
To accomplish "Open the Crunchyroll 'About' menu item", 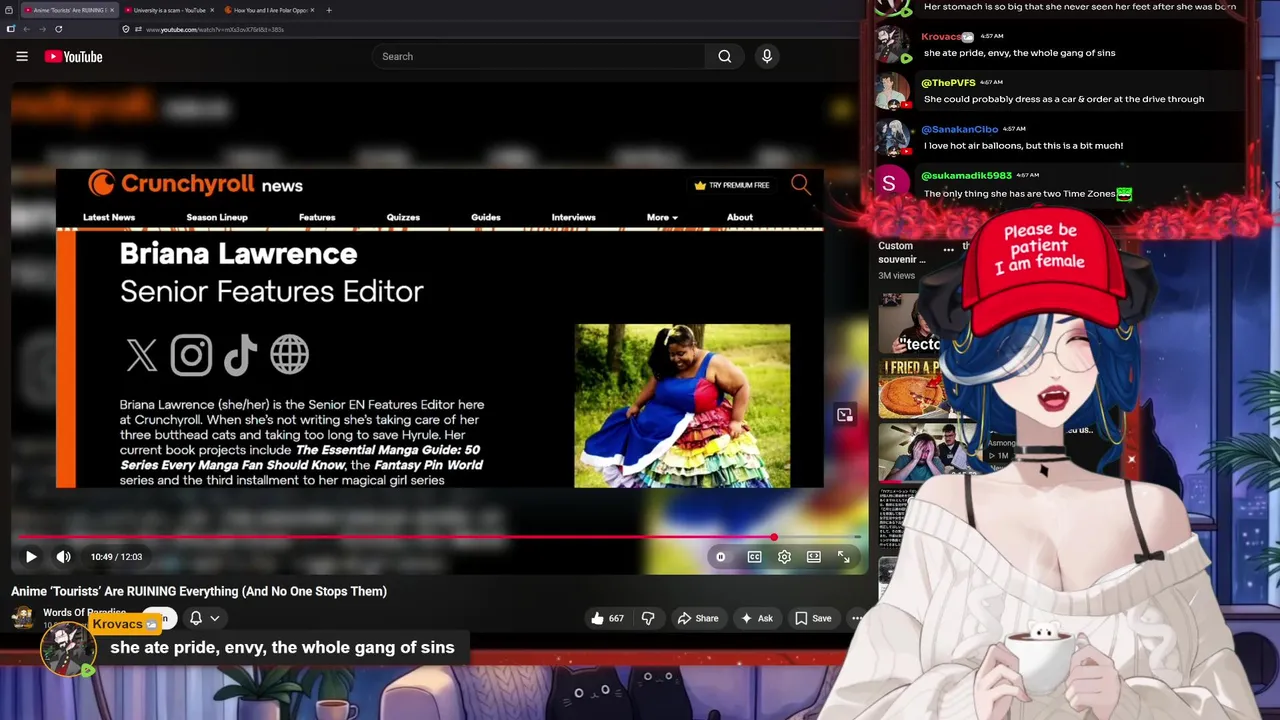I will coord(740,217).
